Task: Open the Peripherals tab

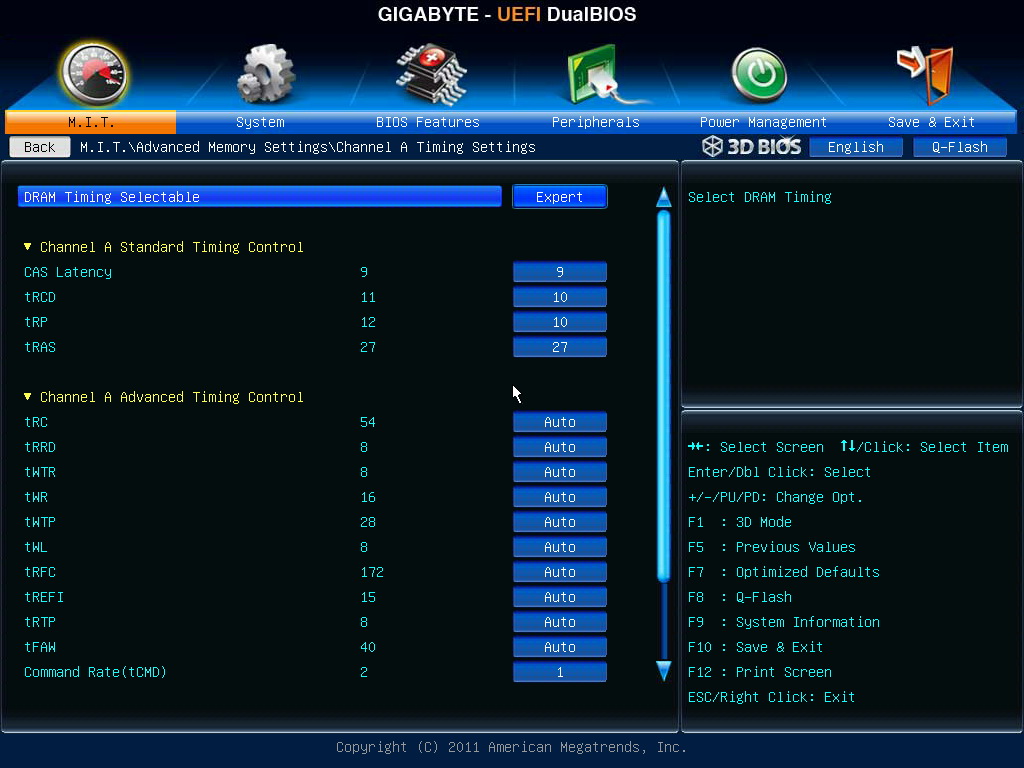Action: 595,122
